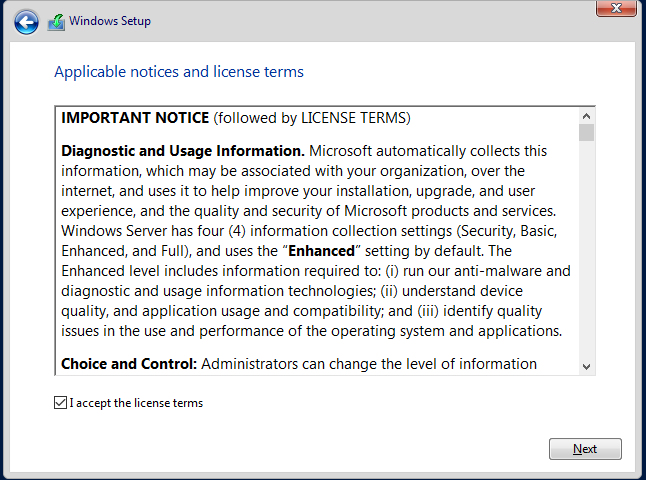646x480 pixels.
Task: Click the license scrollbar track below thumb
Action: tap(586, 250)
